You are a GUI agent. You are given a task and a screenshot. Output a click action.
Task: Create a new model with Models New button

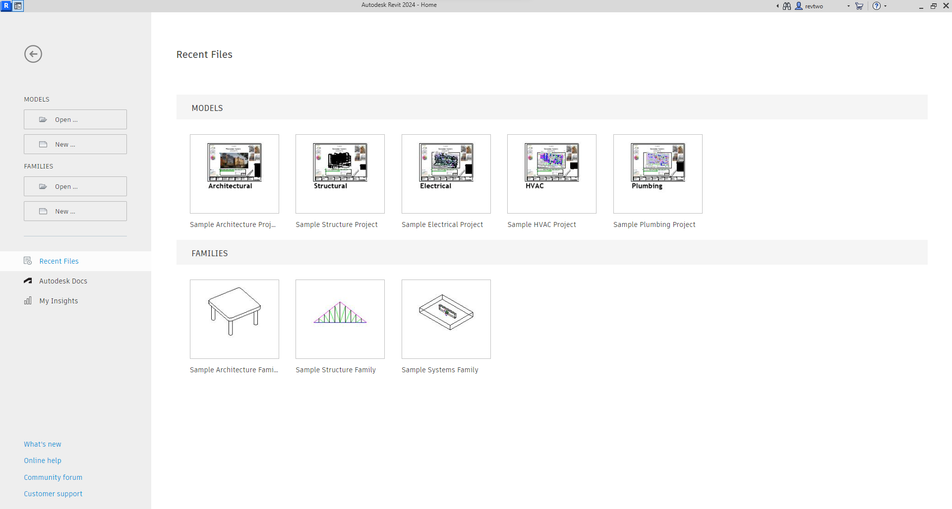(x=75, y=145)
